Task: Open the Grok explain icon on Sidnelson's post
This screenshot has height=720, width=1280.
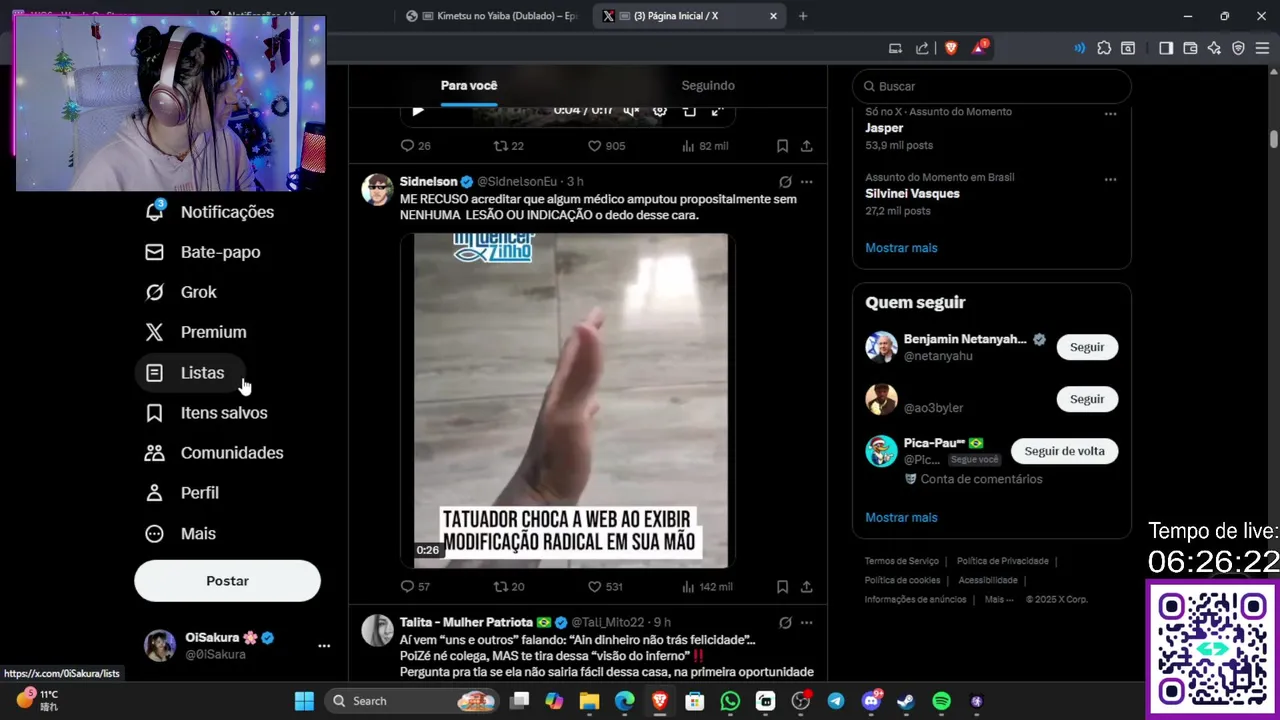Action: point(785,182)
